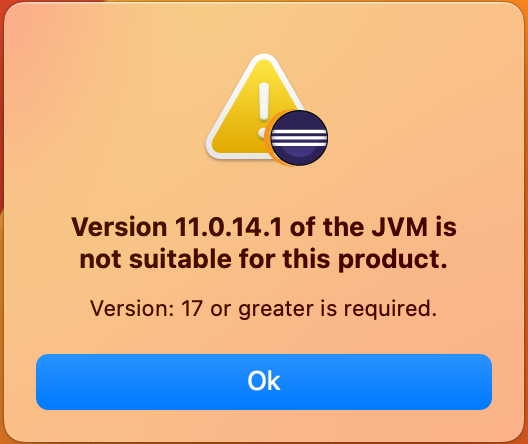The width and height of the screenshot is (528, 444).
Task: Click the number 17 in the requirement text
Action: coord(192,308)
